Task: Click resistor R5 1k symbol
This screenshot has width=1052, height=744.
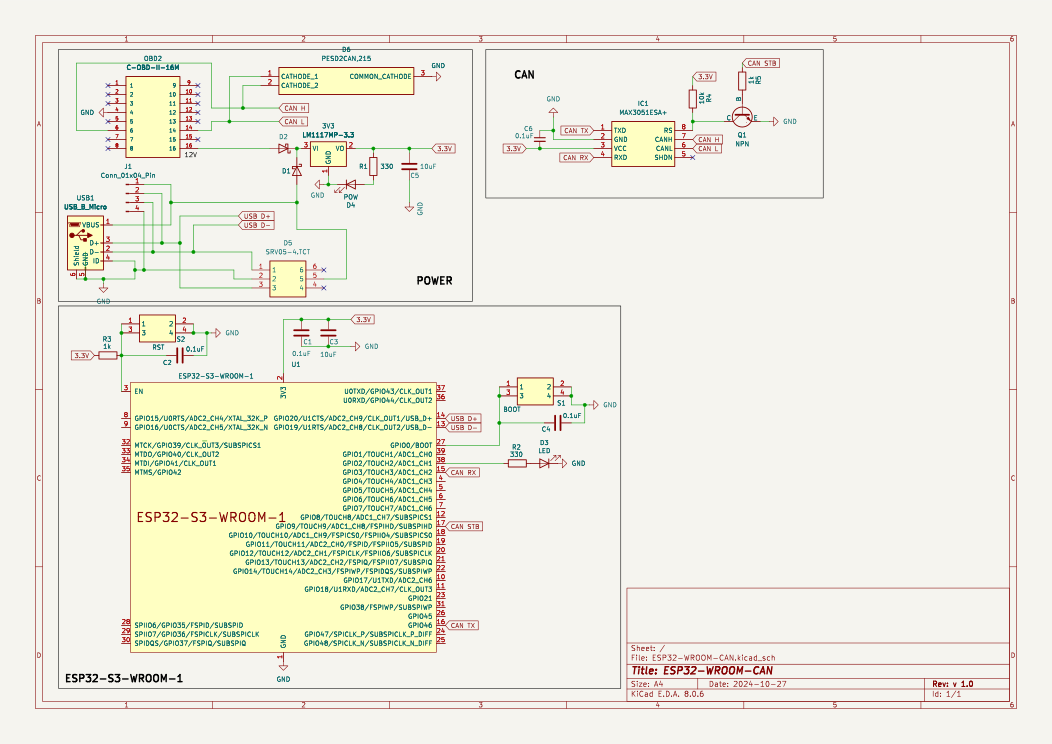Action: click(x=742, y=81)
